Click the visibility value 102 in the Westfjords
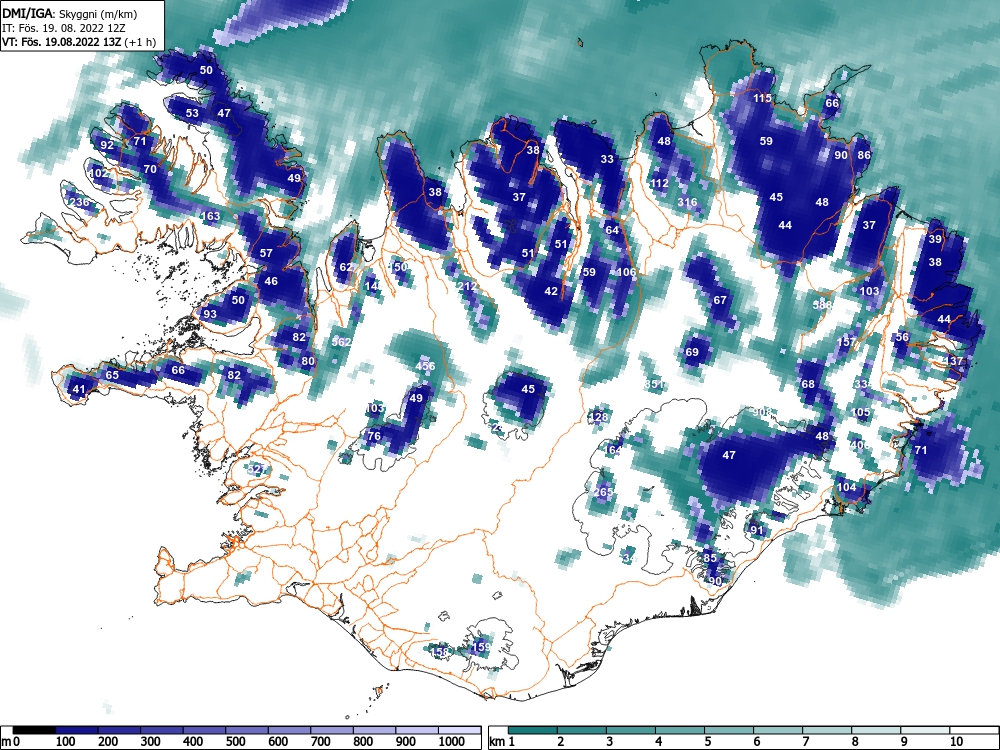 [x=98, y=173]
